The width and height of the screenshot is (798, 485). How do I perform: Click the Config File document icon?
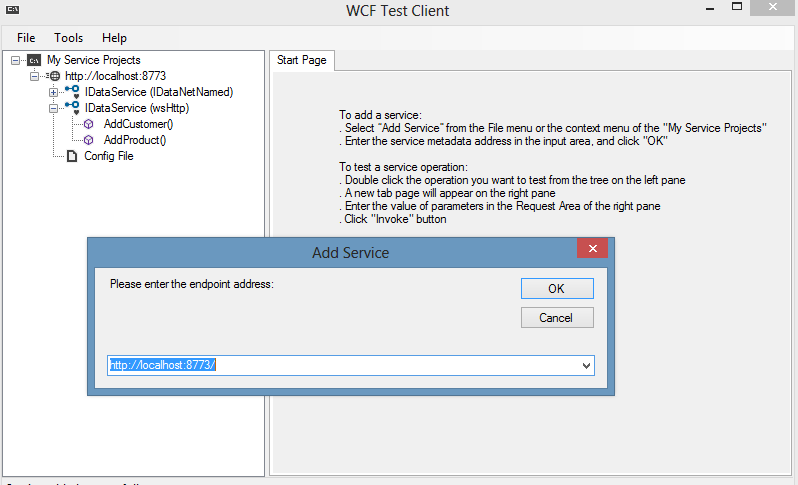pos(72,156)
